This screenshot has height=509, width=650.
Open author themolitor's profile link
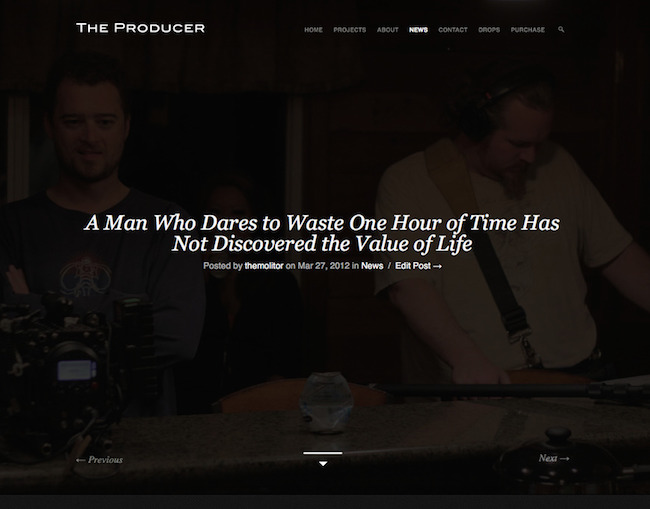click(x=264, y=266)
